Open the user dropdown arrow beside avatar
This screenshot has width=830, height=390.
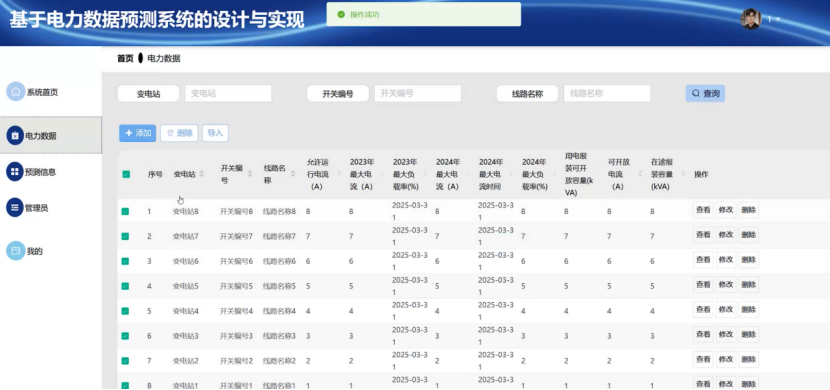(x=778, y=20)
